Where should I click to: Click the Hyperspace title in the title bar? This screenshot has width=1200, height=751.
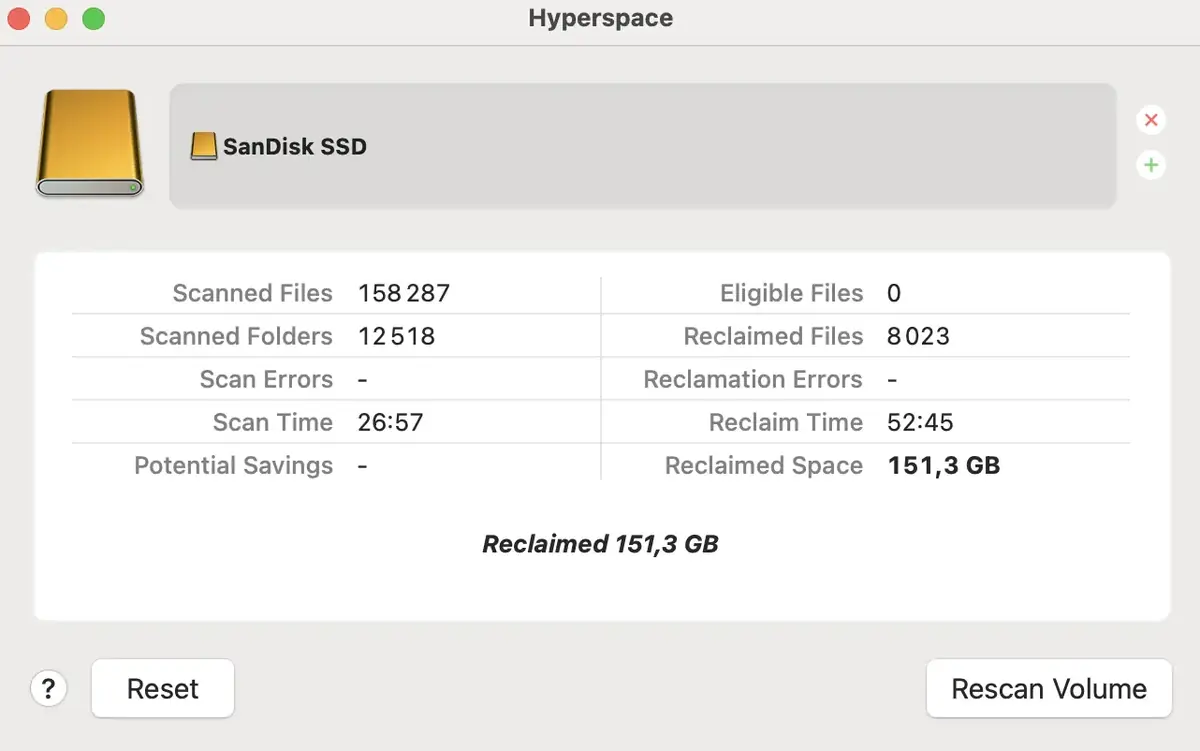pos(600,18)
